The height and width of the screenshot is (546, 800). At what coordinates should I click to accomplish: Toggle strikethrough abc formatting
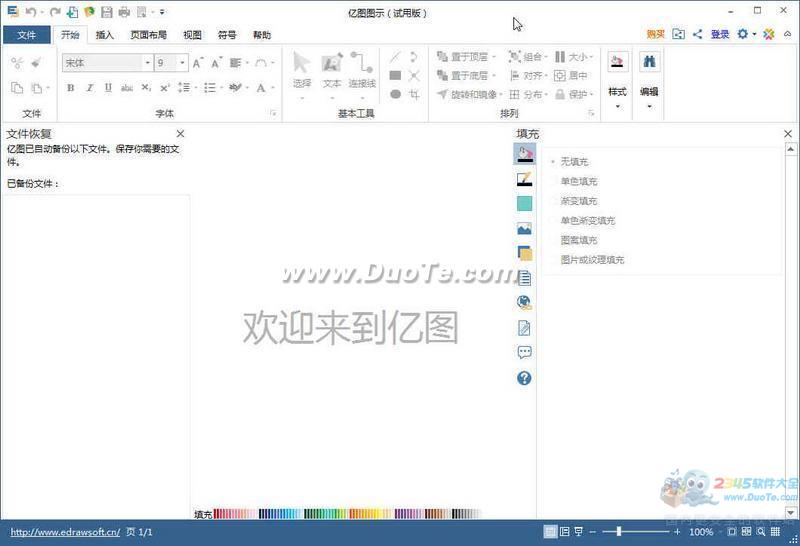127,88
